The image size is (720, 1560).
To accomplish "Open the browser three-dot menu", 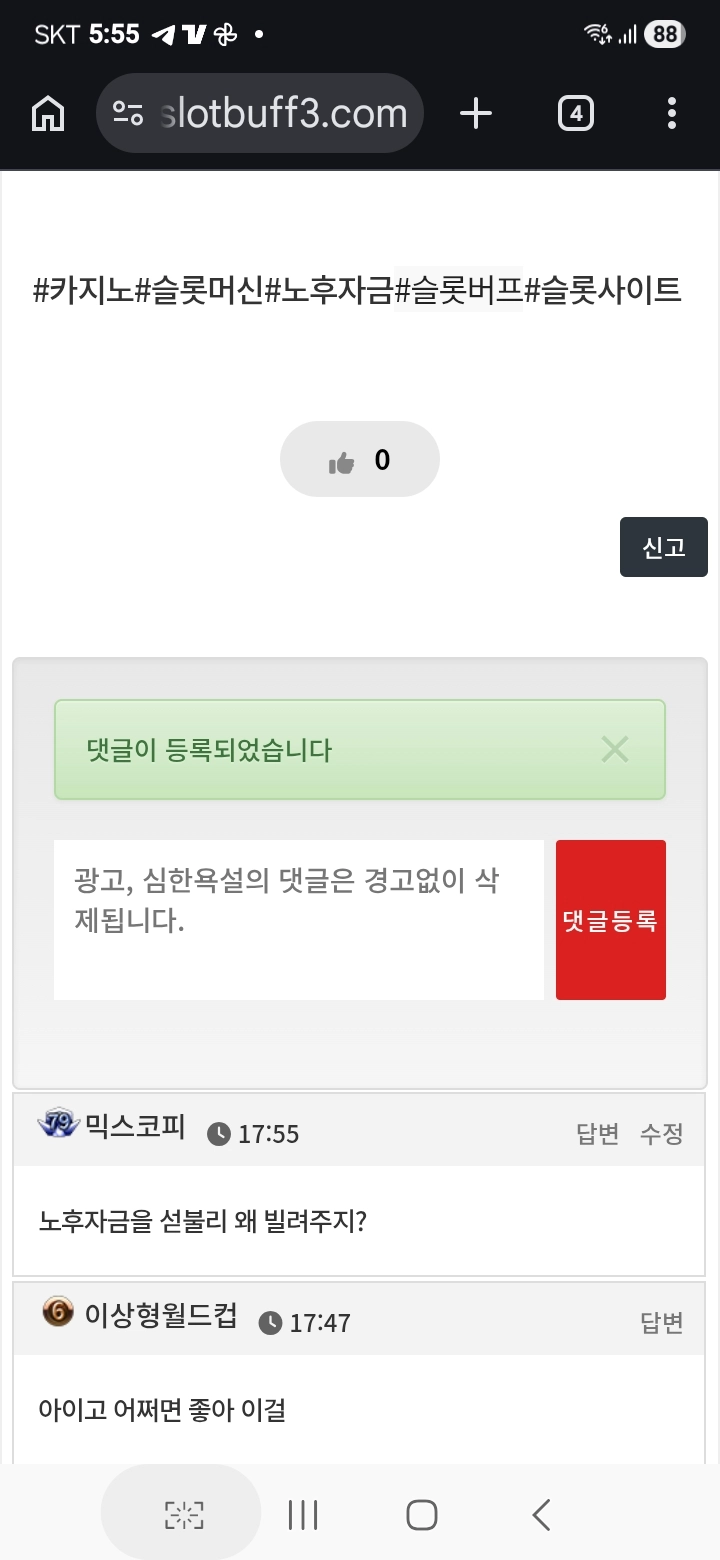I will [x=672, y=114].
